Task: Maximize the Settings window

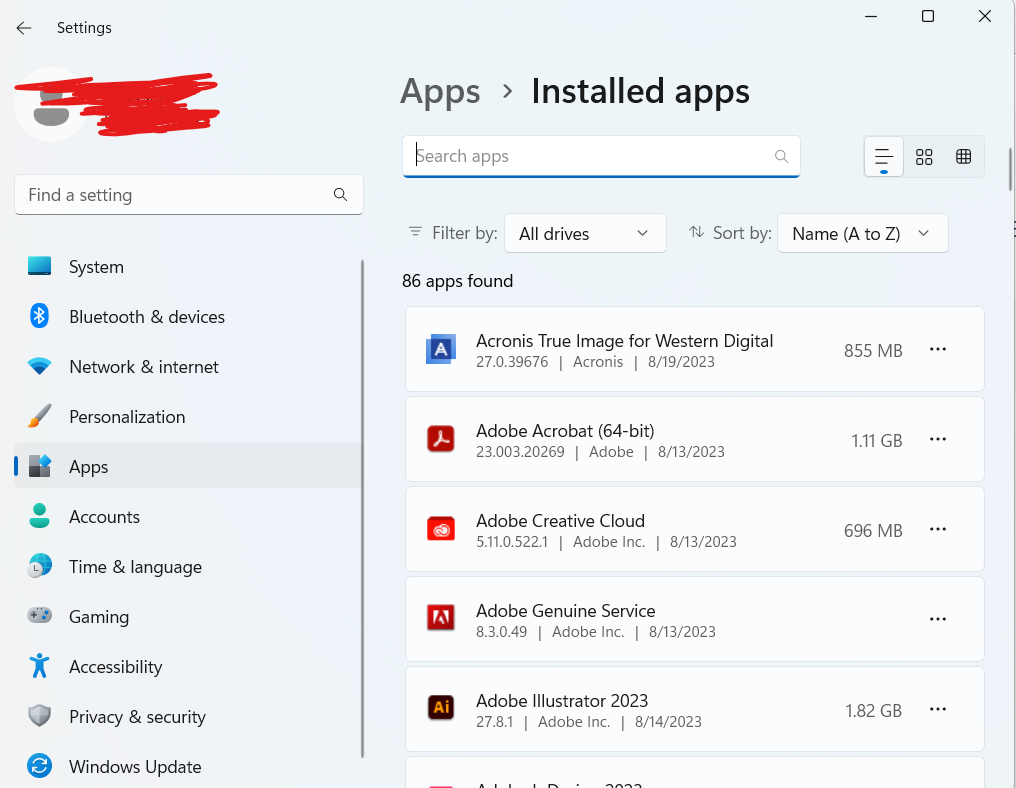Action: point(928,16)
